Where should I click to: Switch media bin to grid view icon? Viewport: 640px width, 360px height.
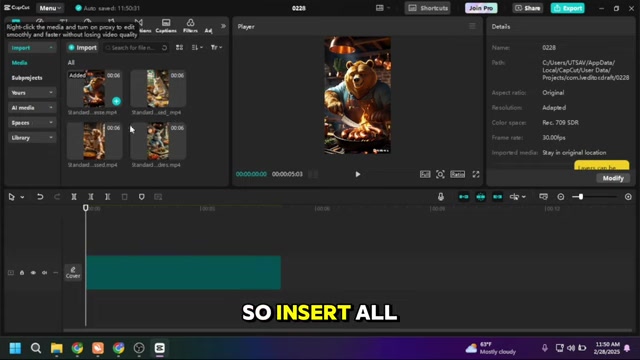(x=179, y=47)
